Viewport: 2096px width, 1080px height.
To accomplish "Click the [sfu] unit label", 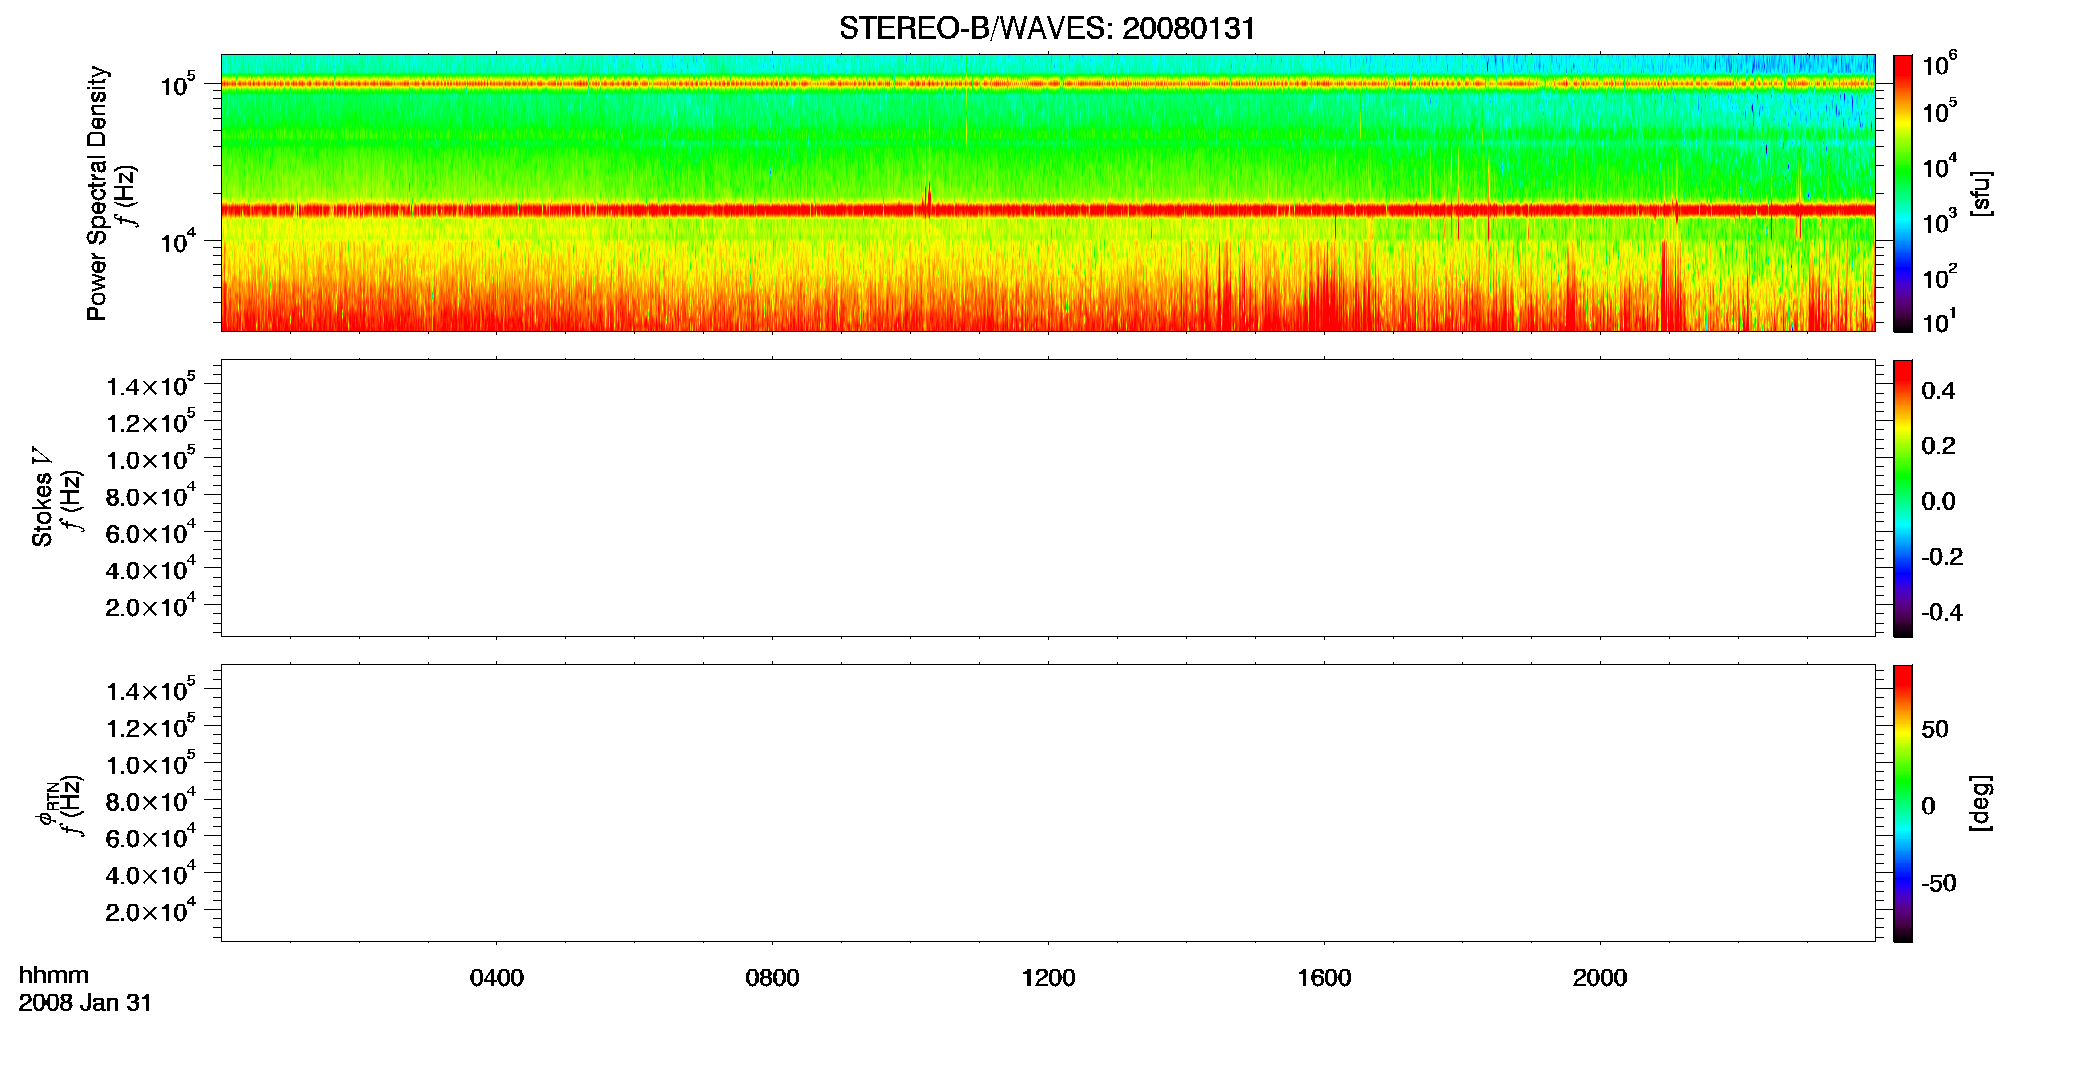I will [1981, 193].
